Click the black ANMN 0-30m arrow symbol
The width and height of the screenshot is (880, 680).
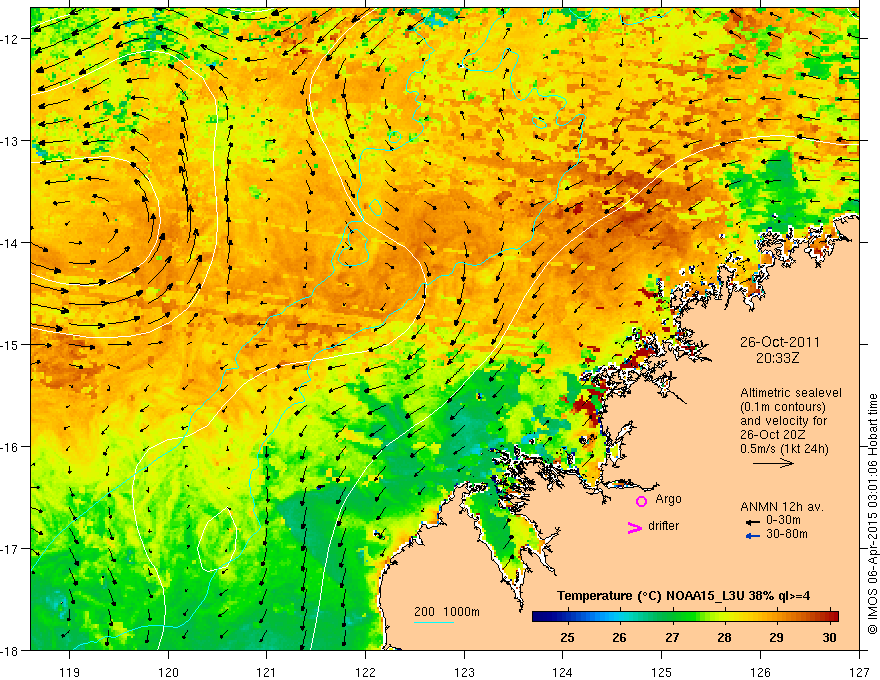tap(753, 522)
